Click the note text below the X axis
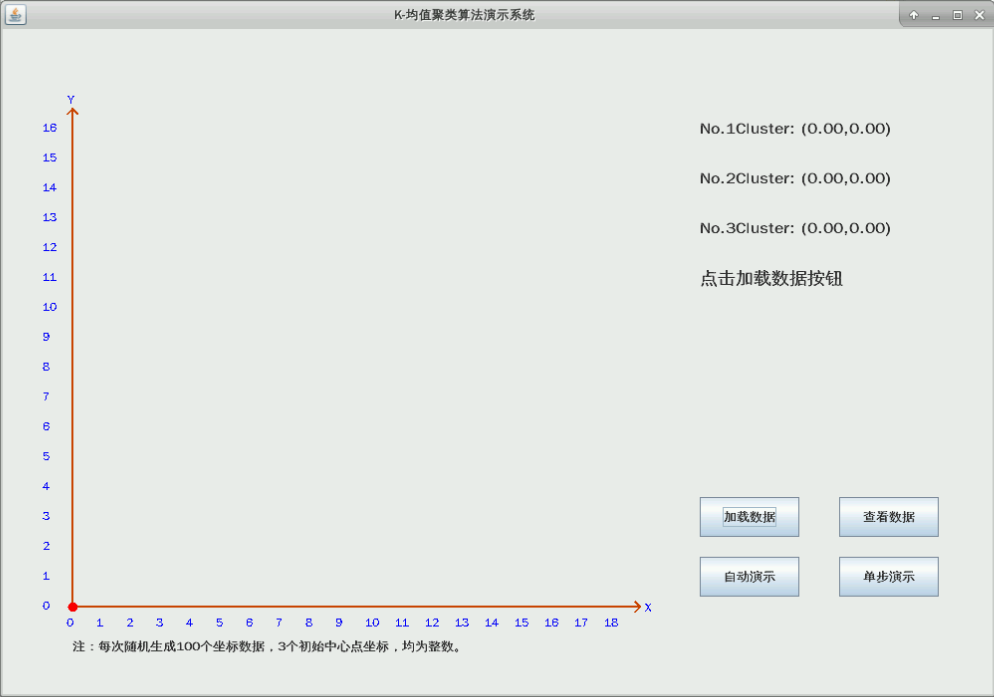Image resolution: width=994 pixels, height=697 pixels. tap(268, 647)
